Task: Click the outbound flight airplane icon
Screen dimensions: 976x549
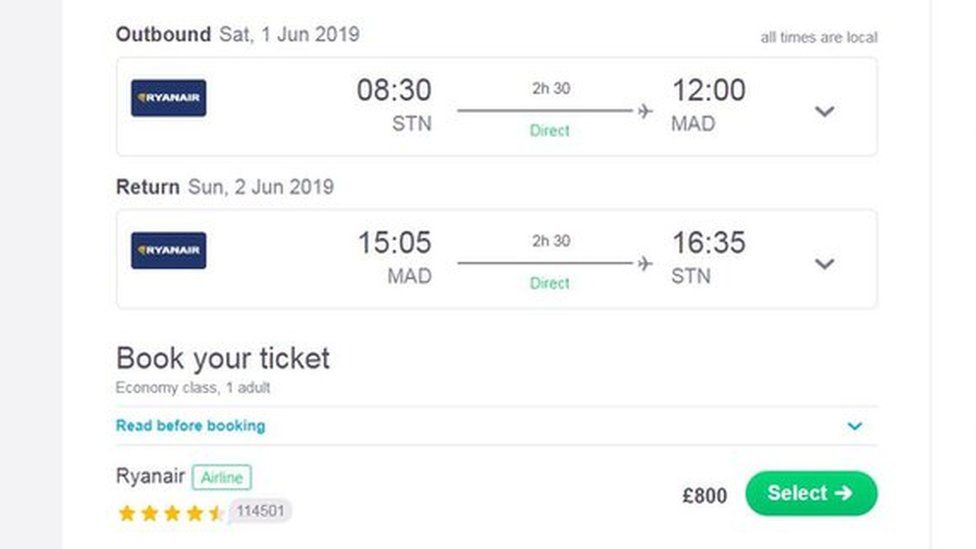Action: (x=645, y=111)
